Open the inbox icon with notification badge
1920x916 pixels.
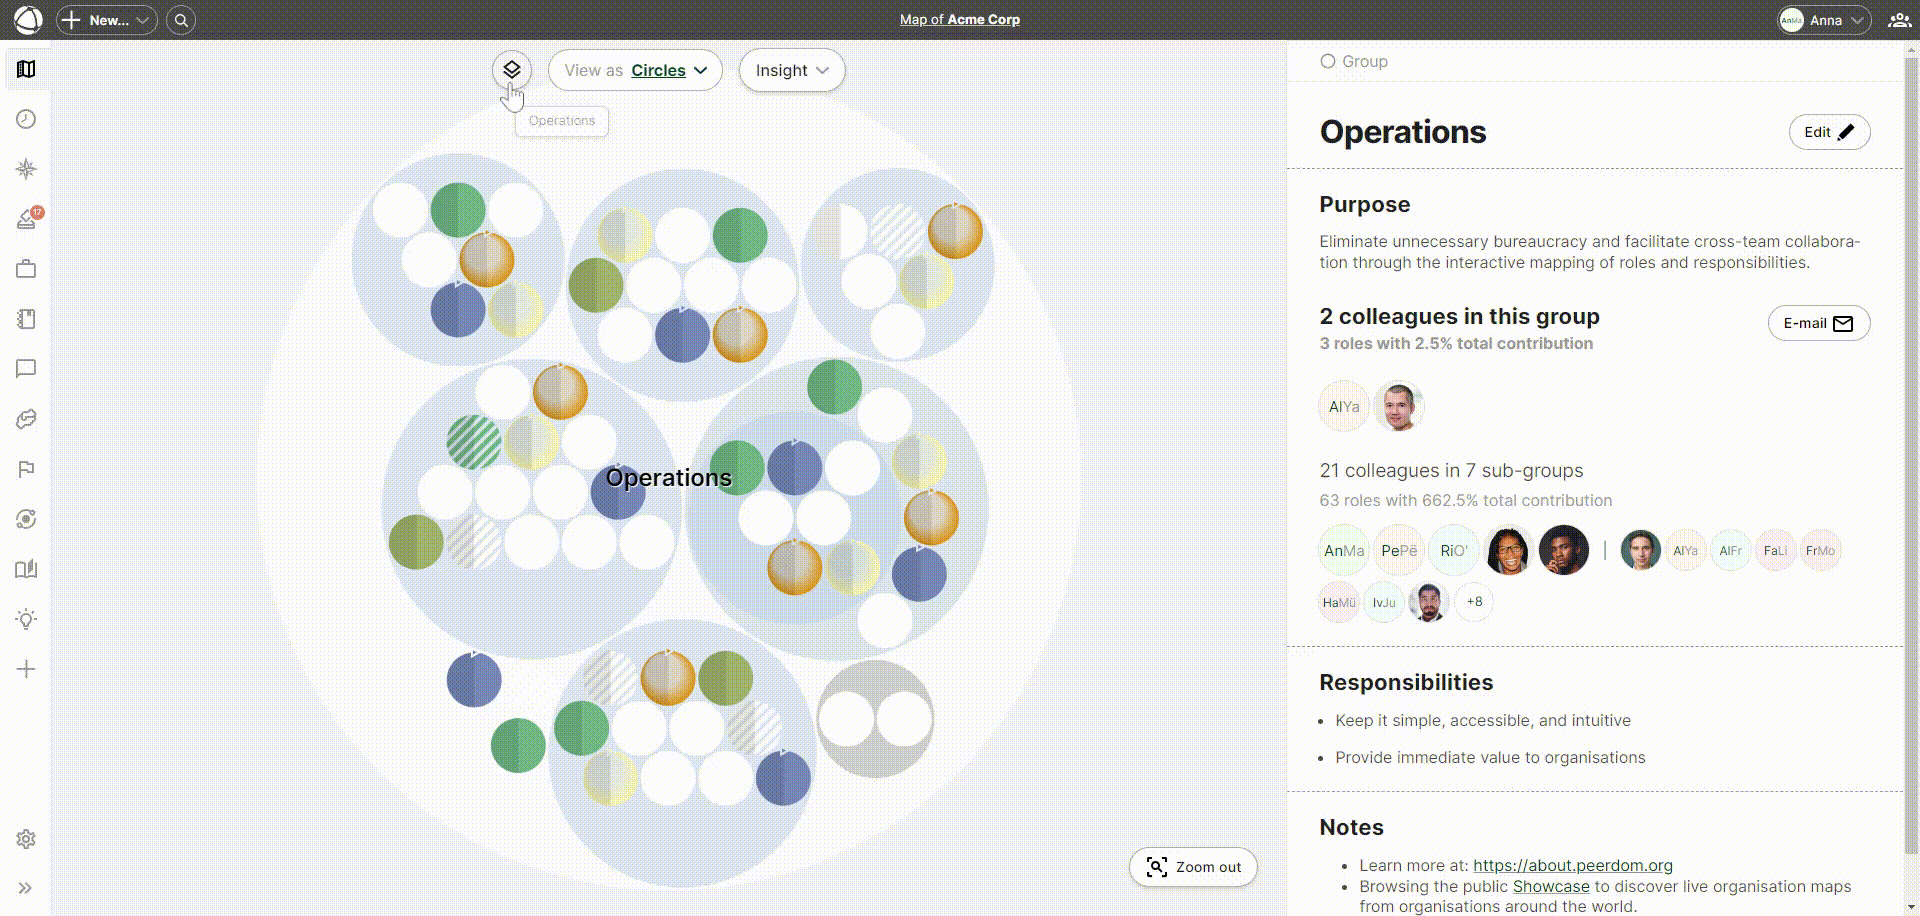tap(26, 219)
